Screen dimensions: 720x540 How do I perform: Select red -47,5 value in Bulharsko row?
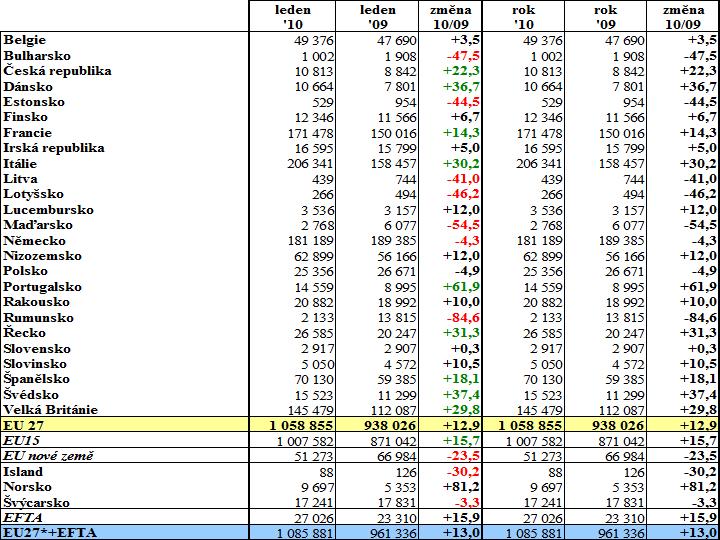[463, 56]
